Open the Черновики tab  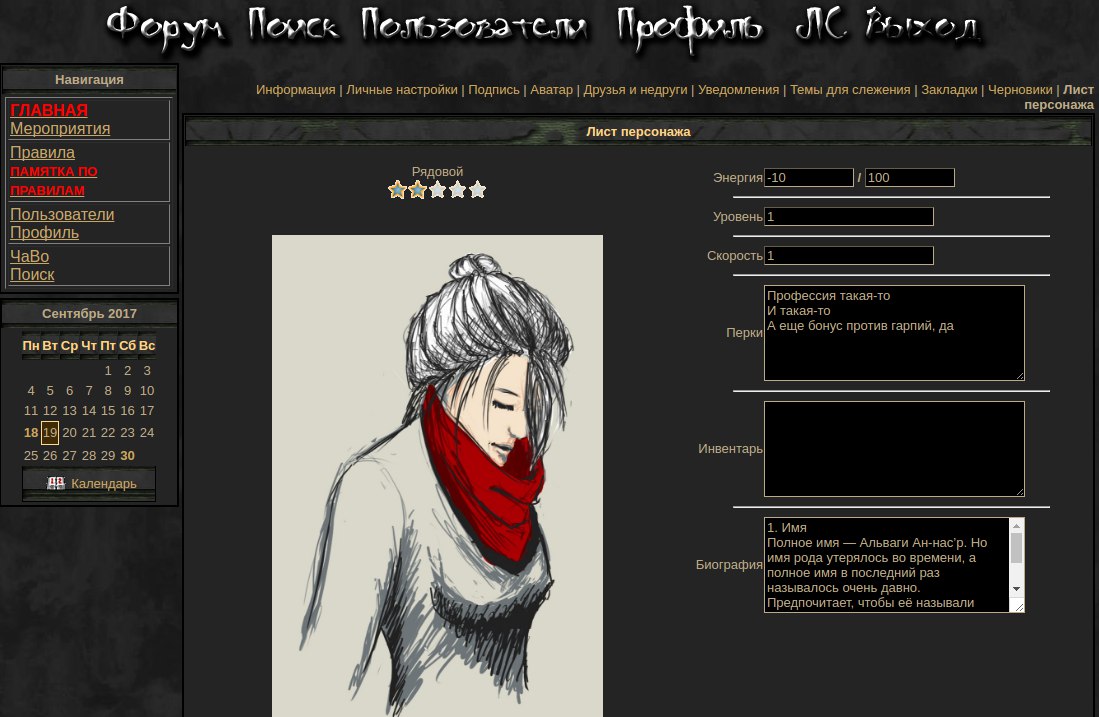click(1020, 90)
